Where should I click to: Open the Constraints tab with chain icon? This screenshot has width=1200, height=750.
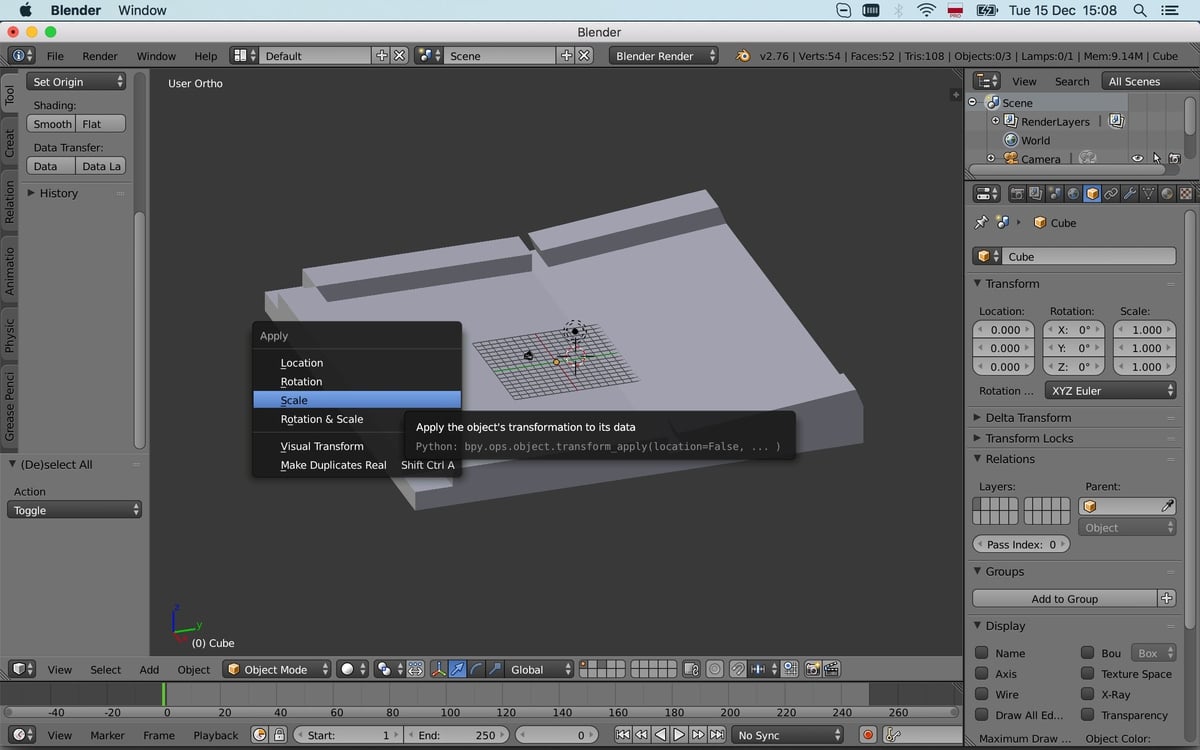pos(1110,192)
